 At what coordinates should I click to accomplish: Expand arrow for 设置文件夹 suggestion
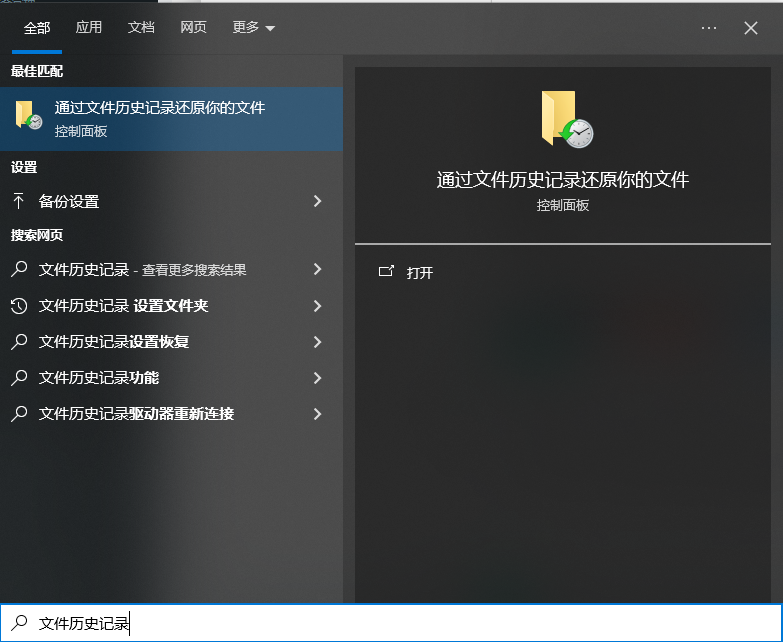318,306
